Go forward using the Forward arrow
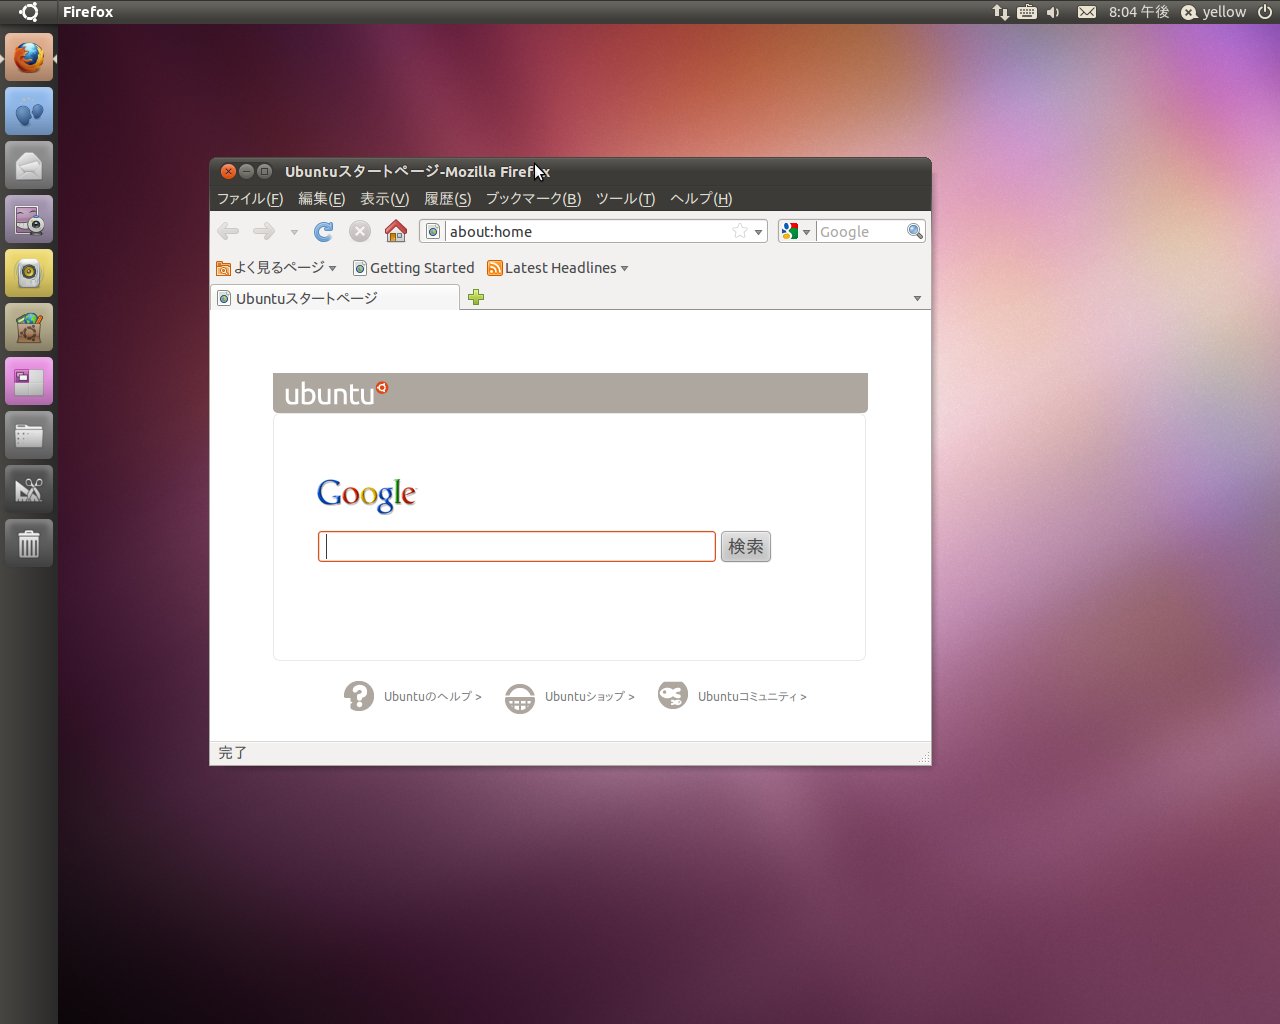The width and height of the screenshot is (1280, 1024). [264, 232]
